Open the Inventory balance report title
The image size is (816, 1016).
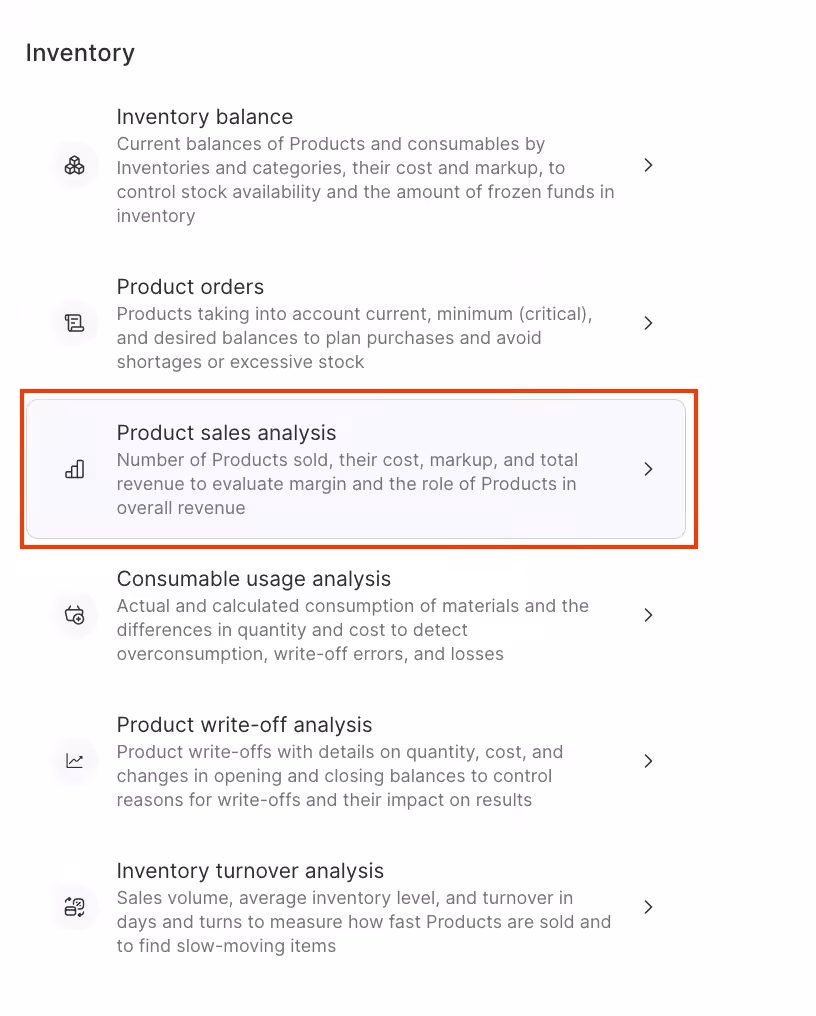pos(205,117)
